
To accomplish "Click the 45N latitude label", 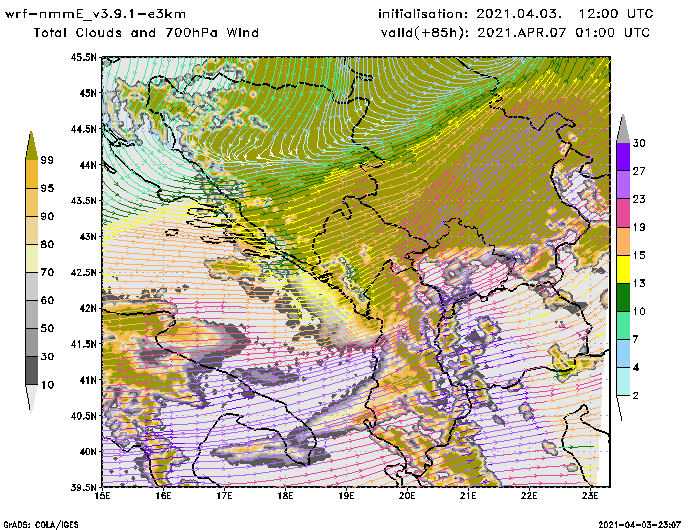I will tap(88, 93).
